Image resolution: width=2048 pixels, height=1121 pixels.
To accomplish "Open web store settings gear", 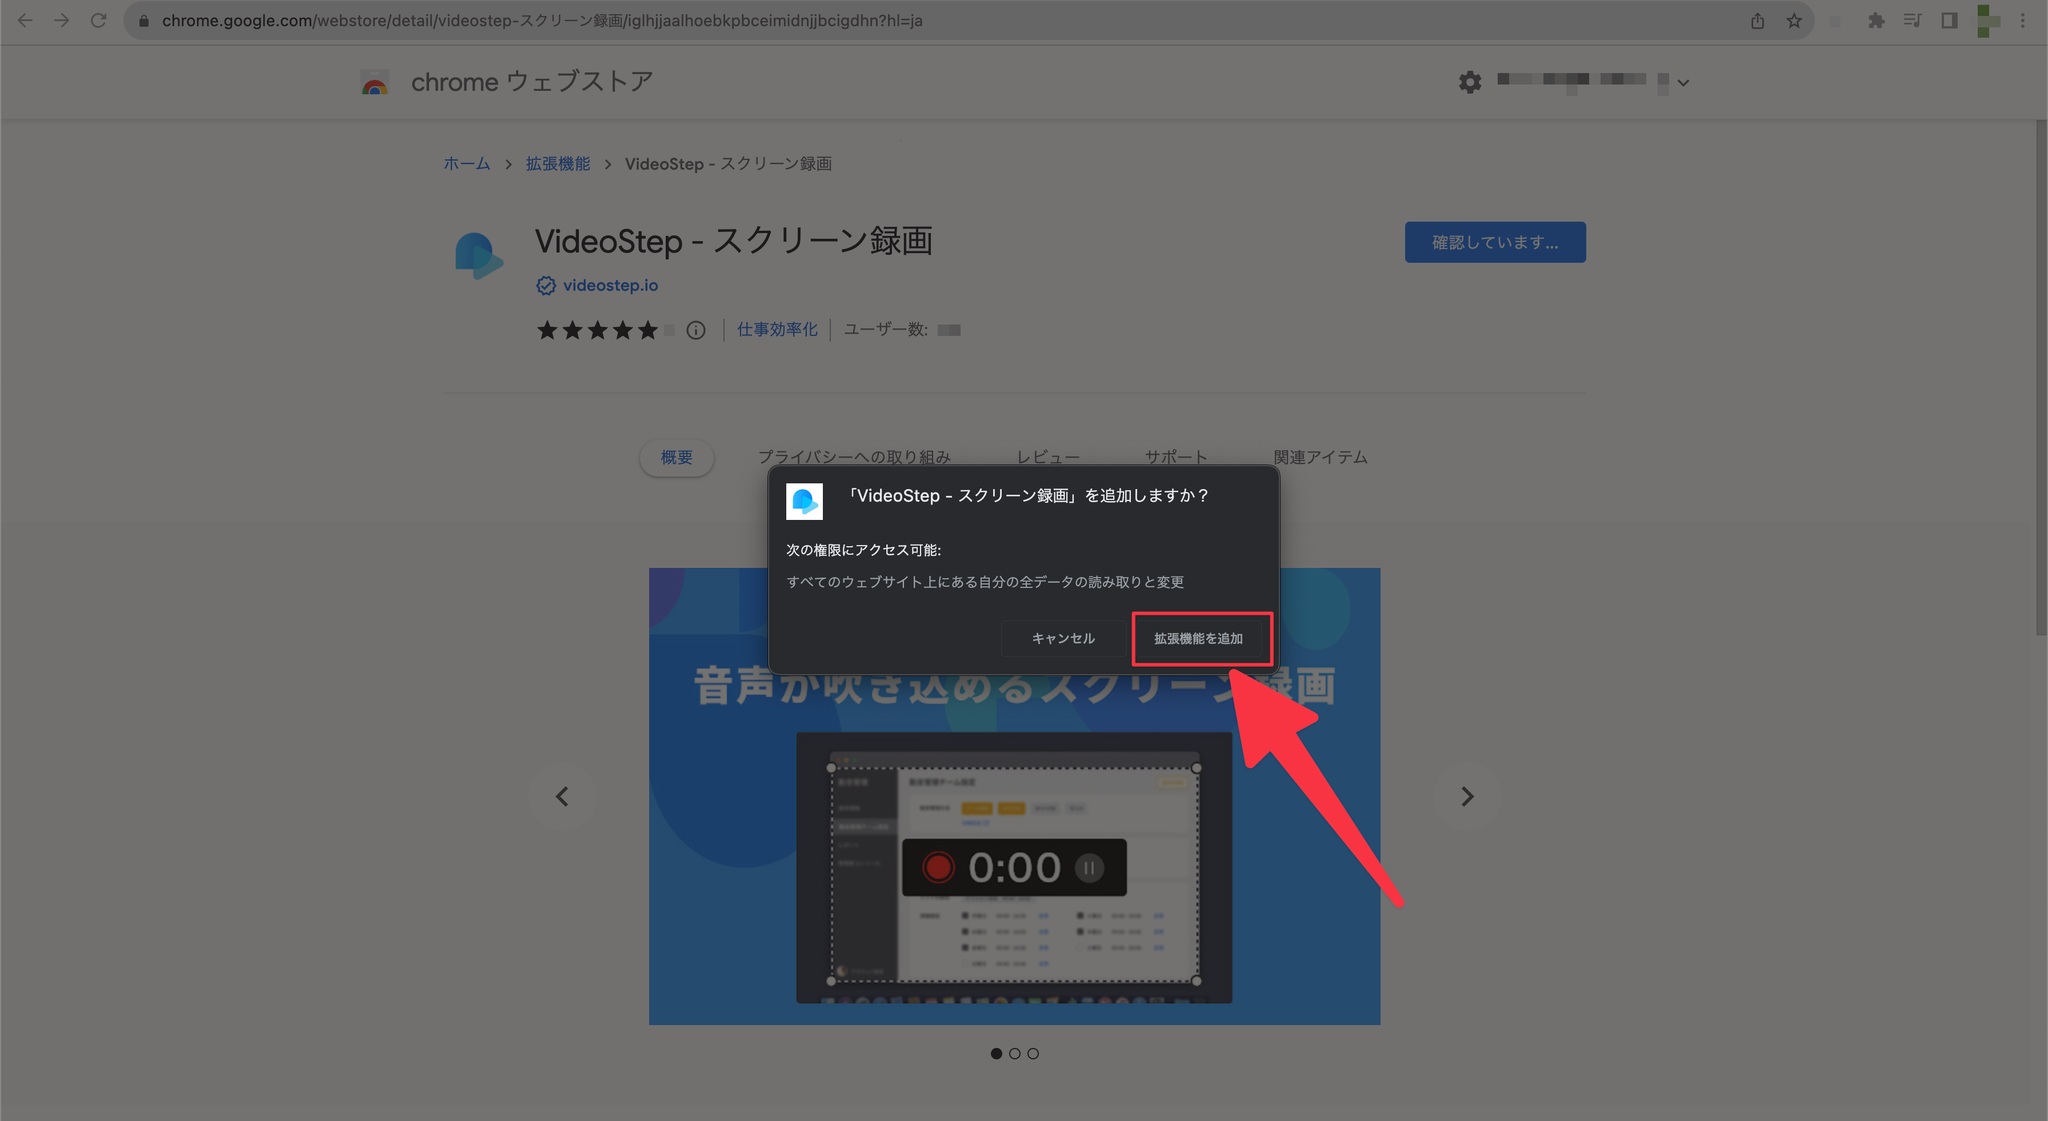I will coord(1469,82).
